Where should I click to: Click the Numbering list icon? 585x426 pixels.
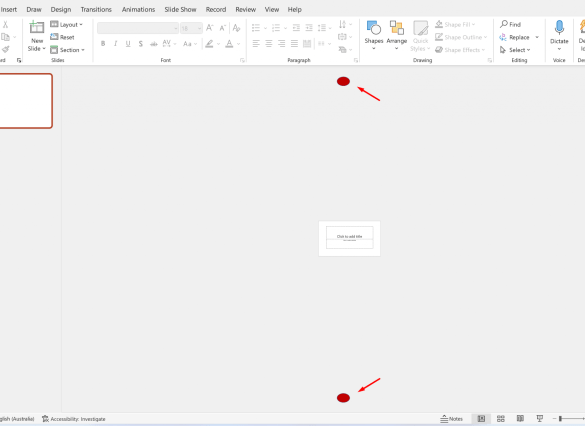coord(276,28)
